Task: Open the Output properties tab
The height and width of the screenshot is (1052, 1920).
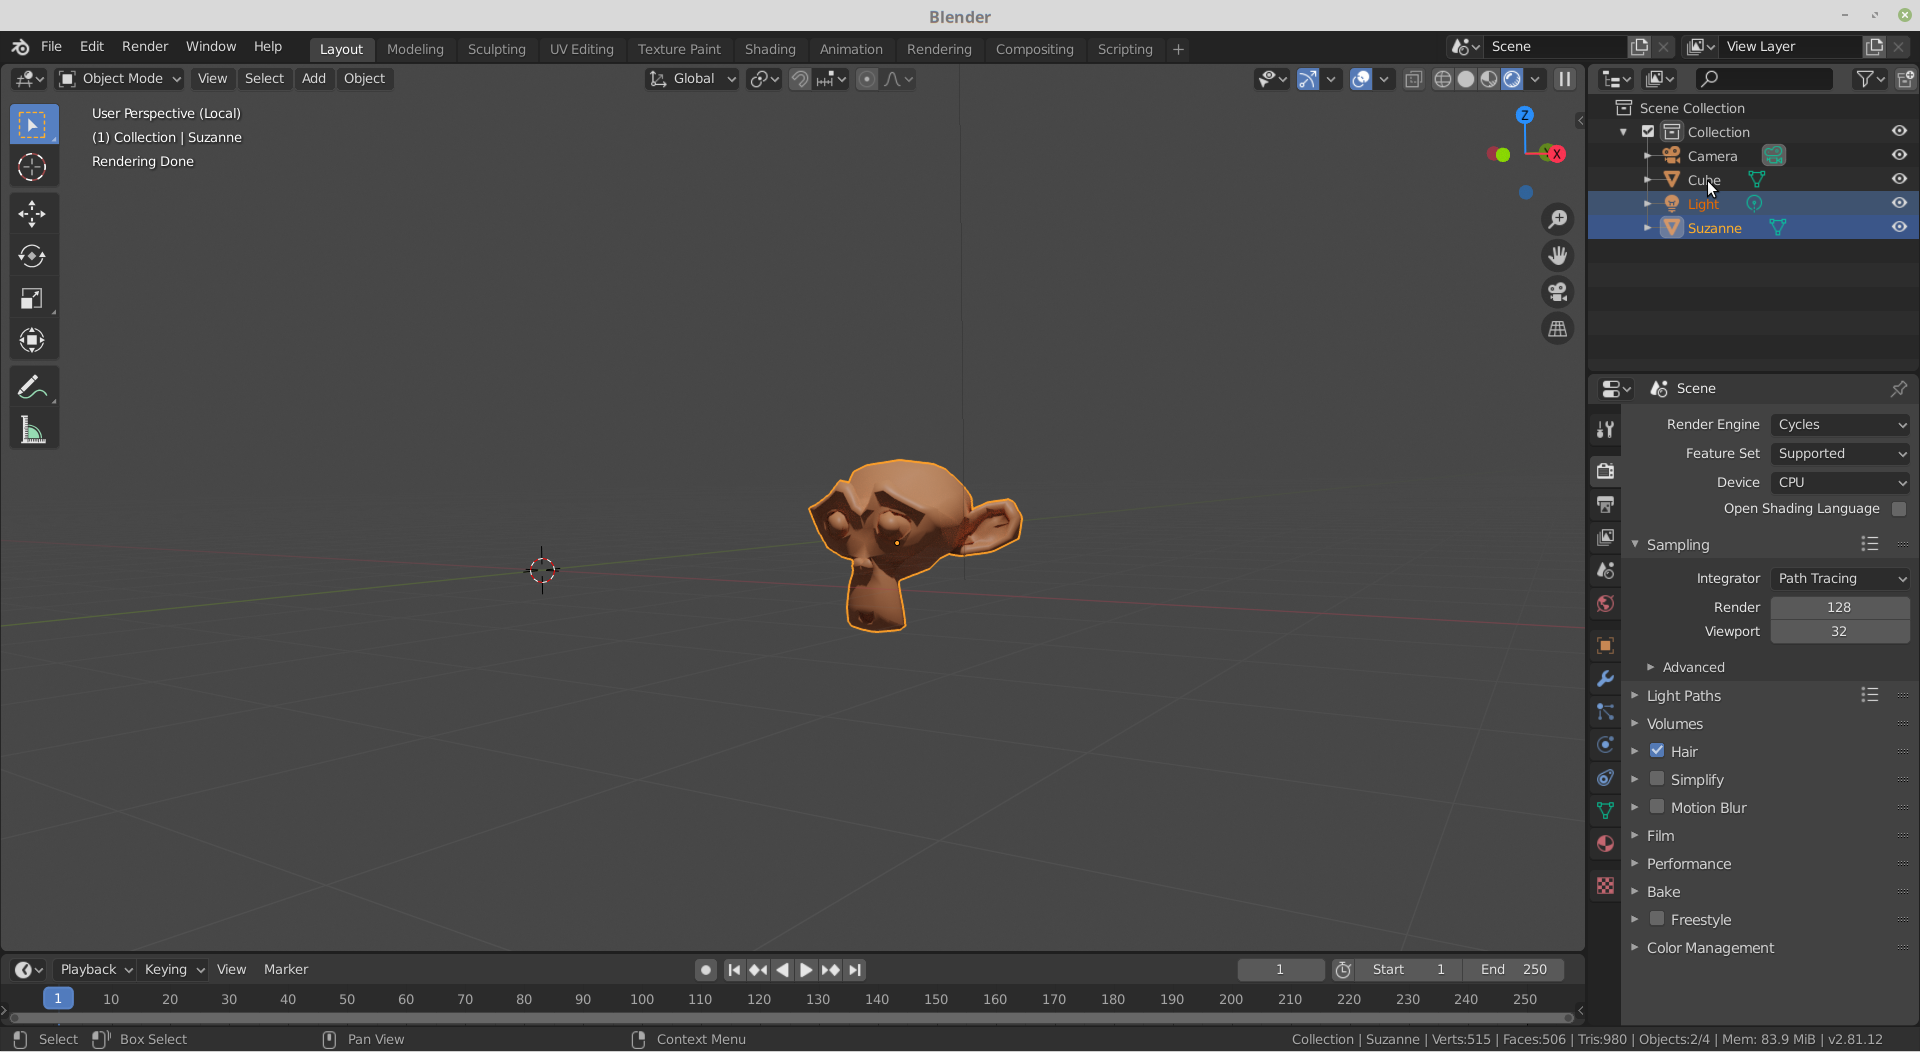Action: (1605, 504)
